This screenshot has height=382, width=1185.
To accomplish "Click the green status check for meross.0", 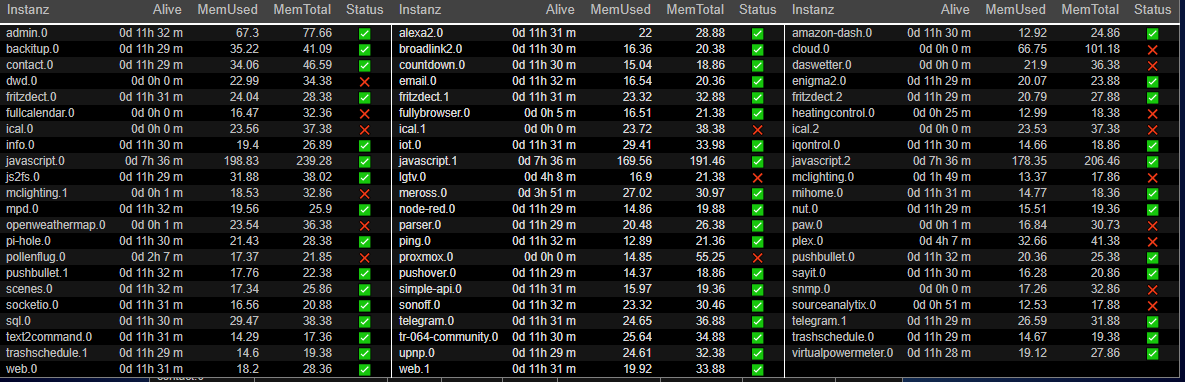I will 758,194.
